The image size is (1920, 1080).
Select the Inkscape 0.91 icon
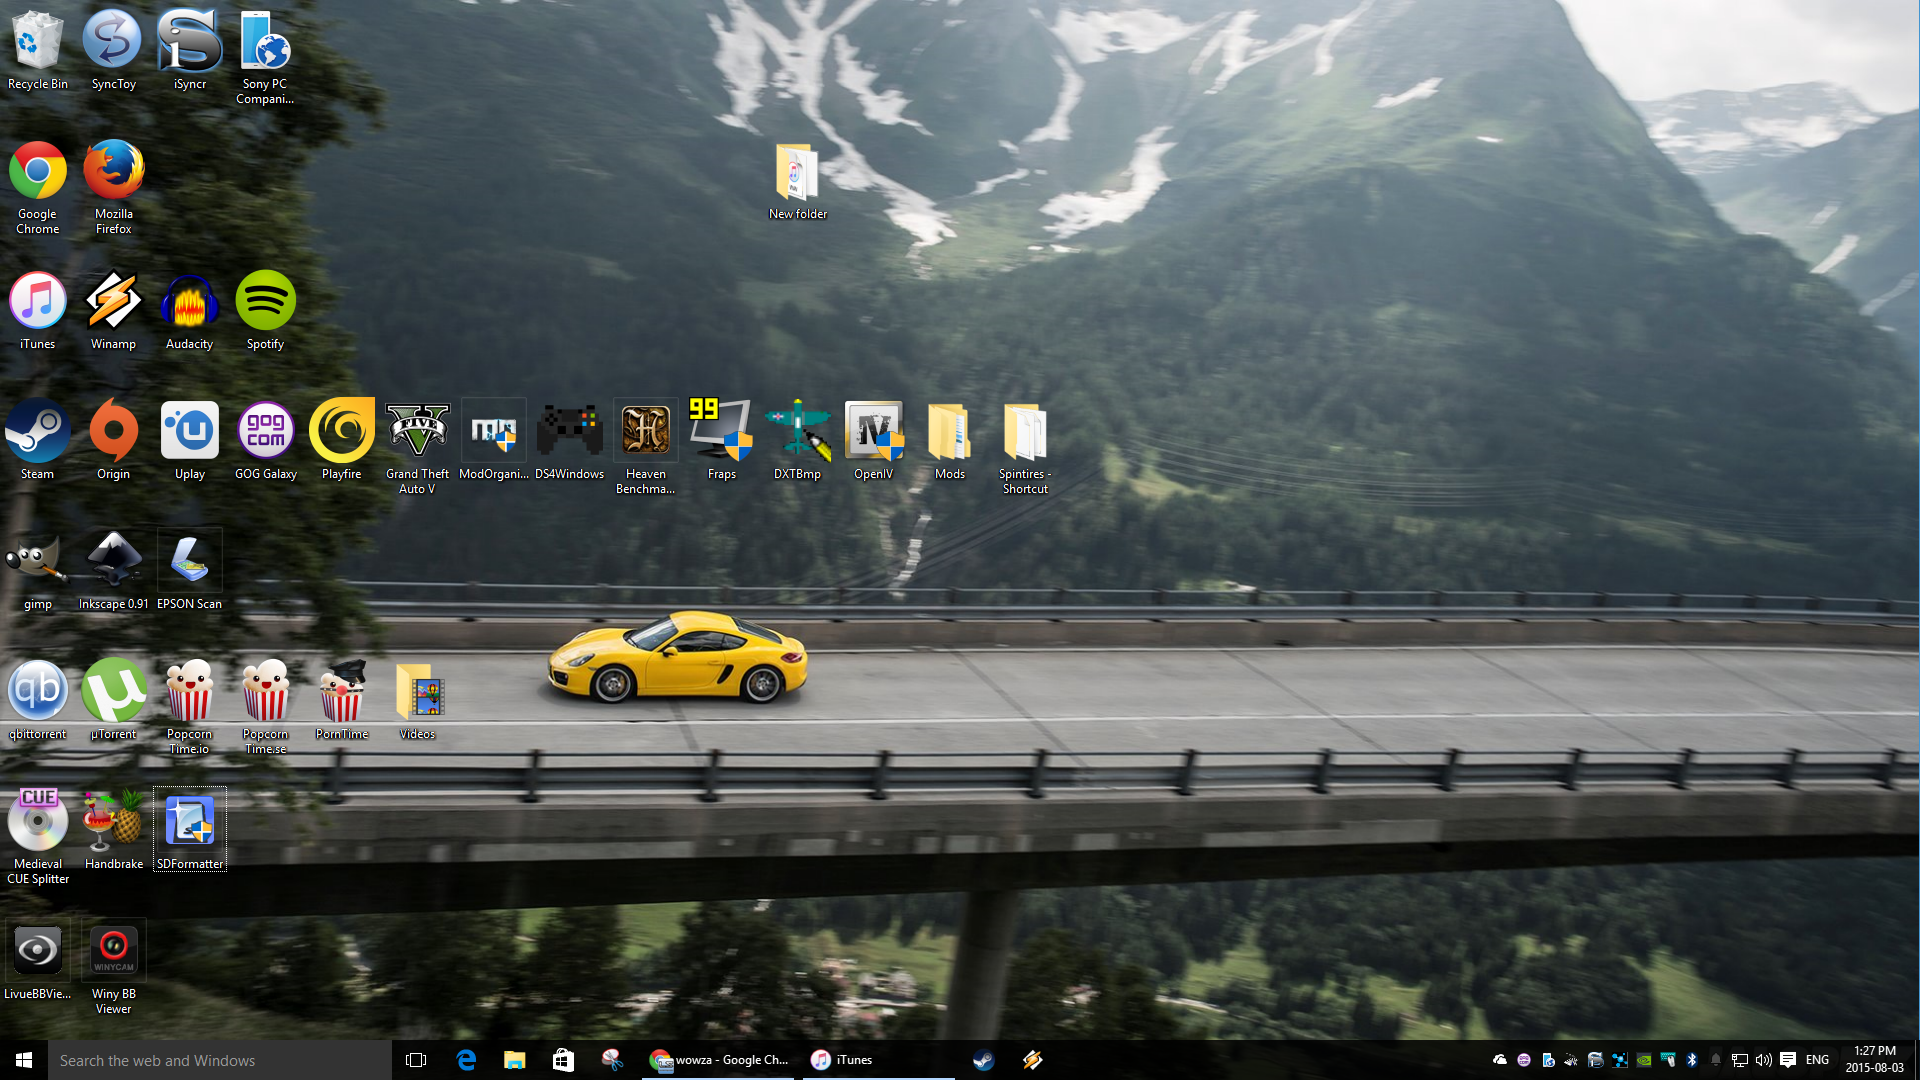pyautogui.click(x=113, y=570)
